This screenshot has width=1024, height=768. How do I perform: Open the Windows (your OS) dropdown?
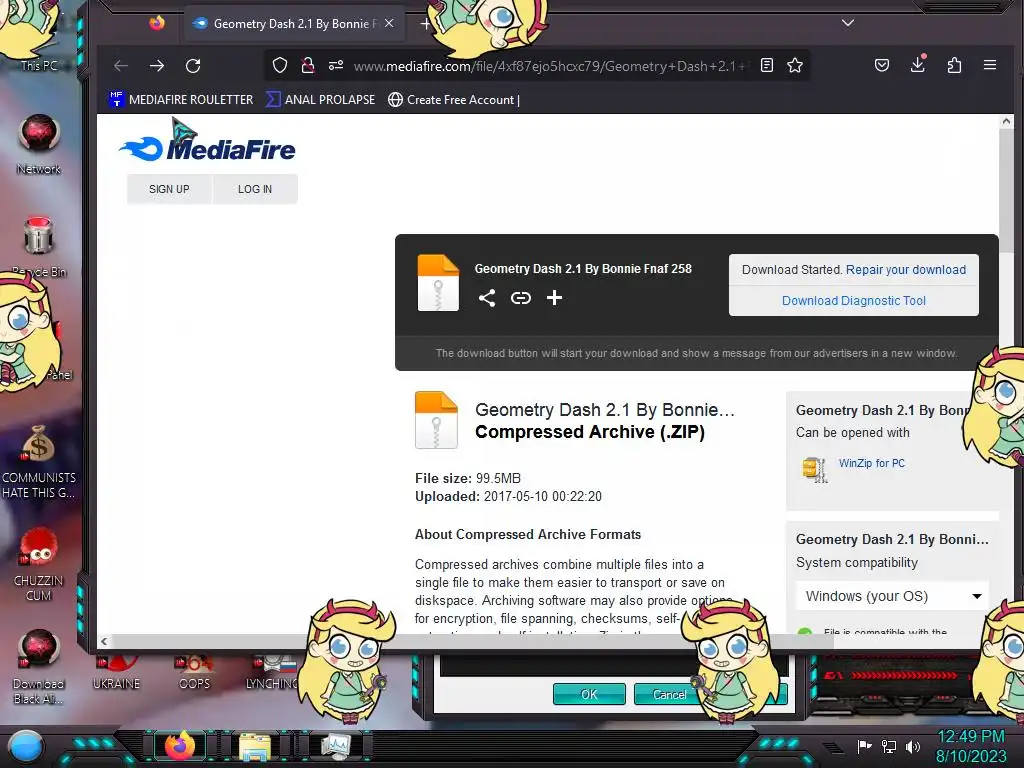click(892, 596)
